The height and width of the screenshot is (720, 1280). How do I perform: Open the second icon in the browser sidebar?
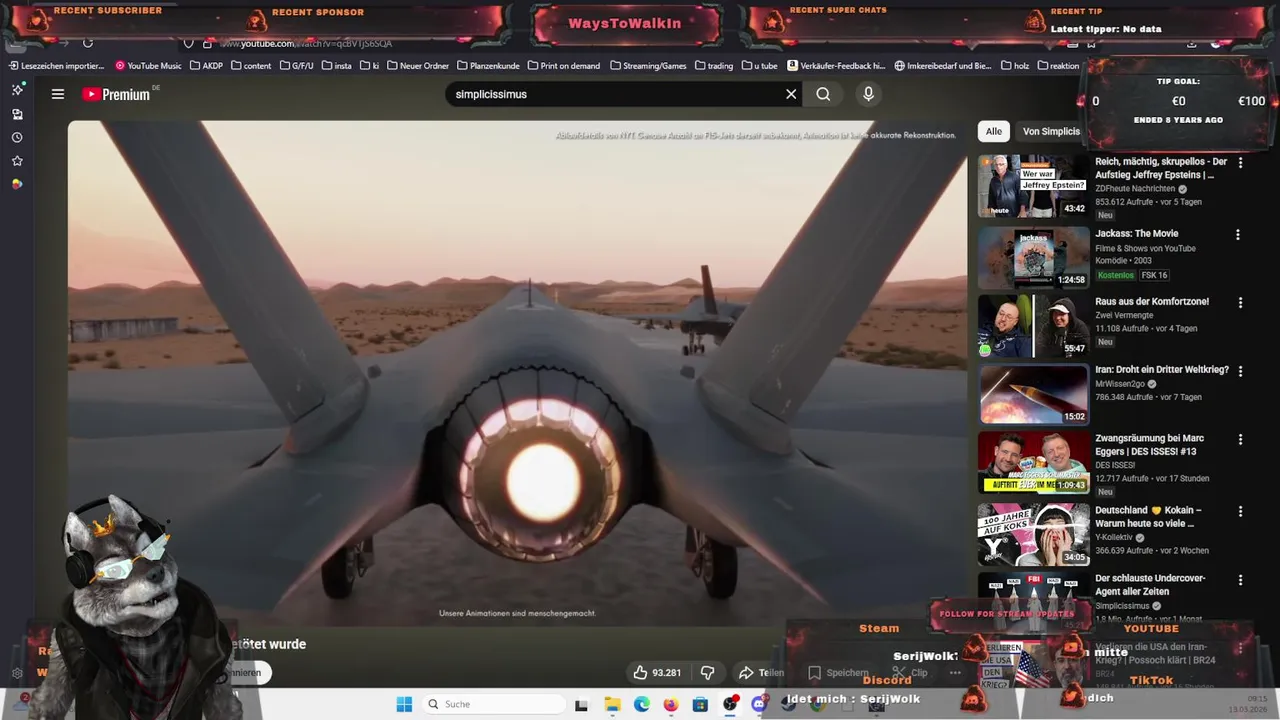[17, 114]
